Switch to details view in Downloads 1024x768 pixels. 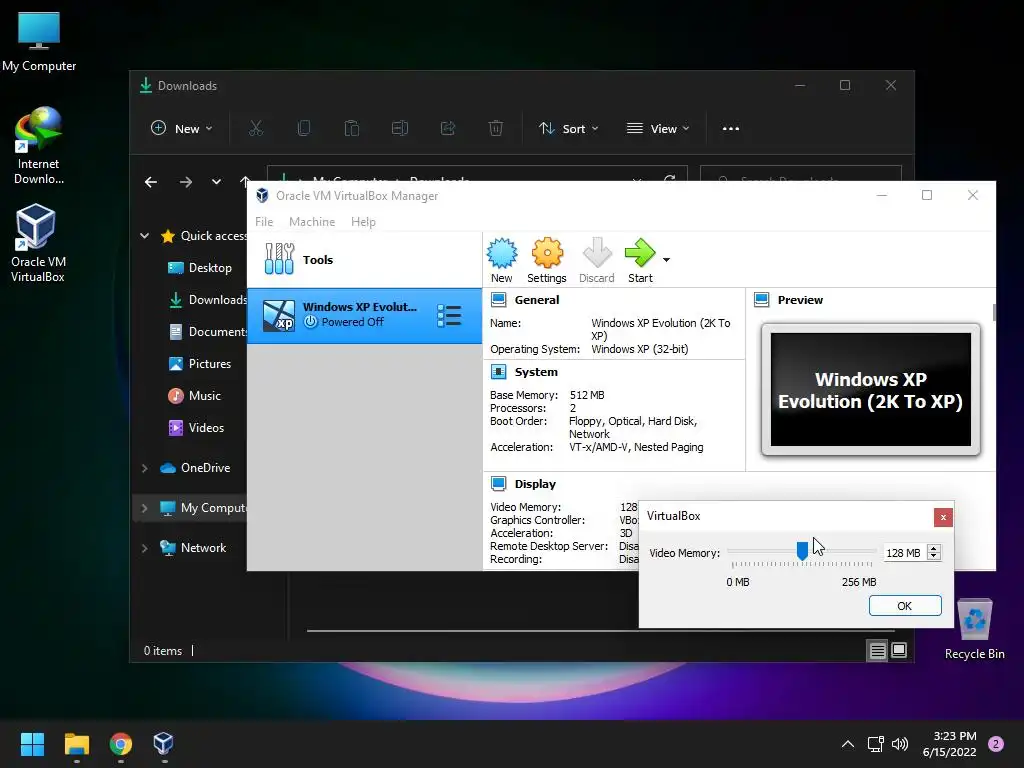pos(877,650)
